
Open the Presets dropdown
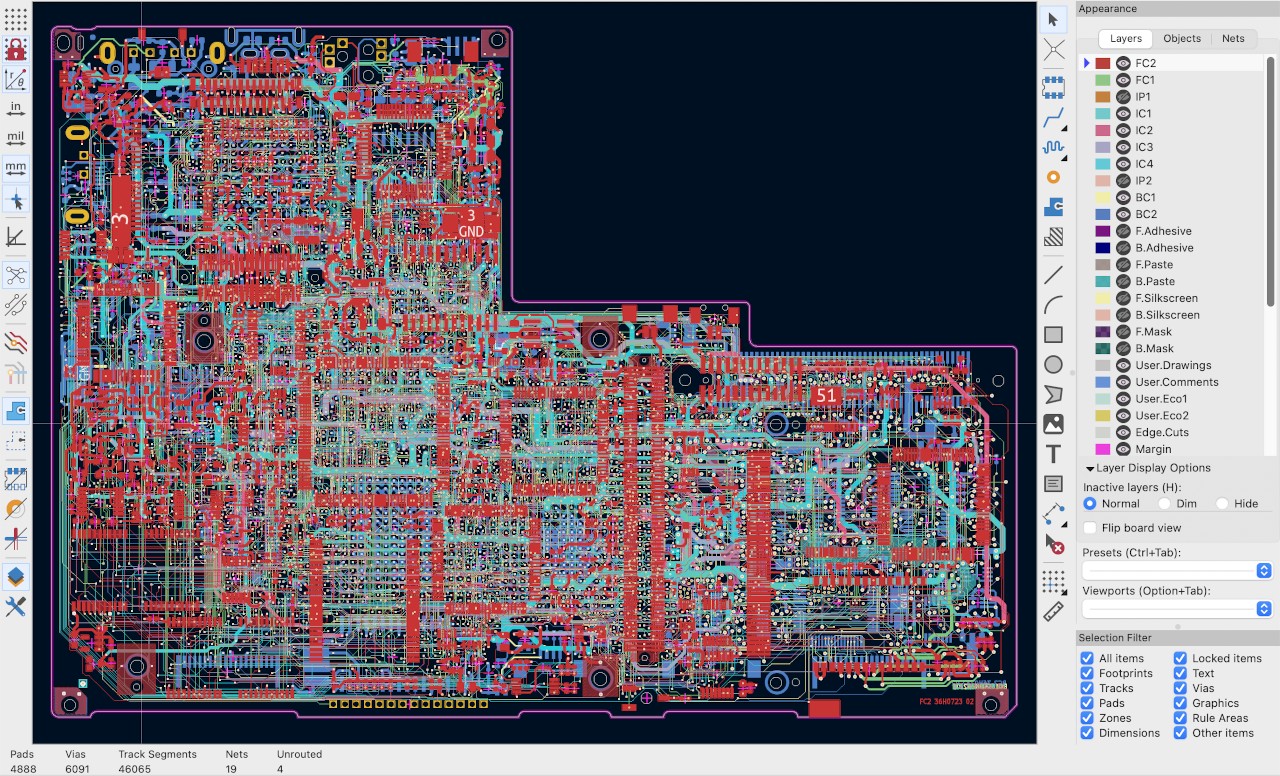pyautogui.click(x=1176, y=570)
